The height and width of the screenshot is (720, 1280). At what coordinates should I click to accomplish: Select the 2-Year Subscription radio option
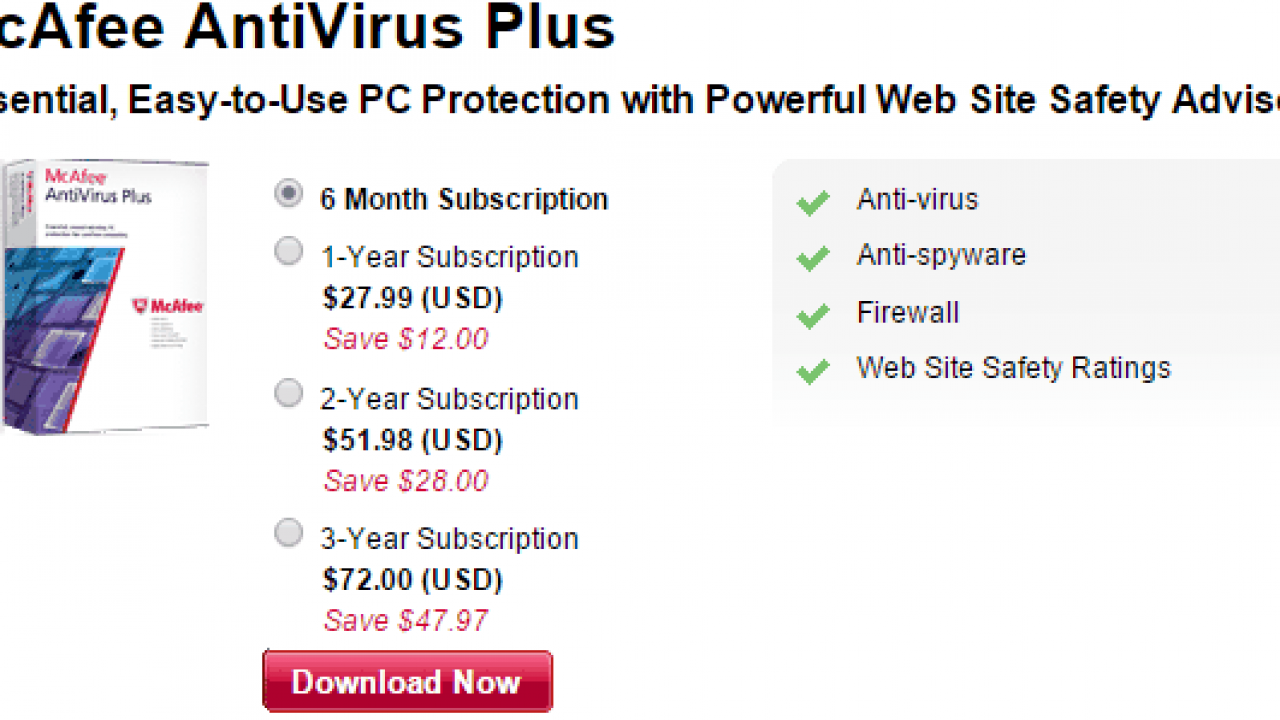coord(288,394)
